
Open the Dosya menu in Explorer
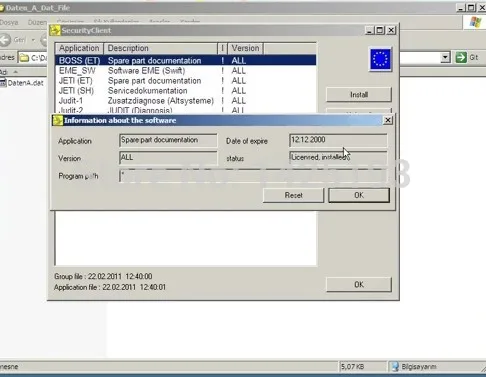pos(9,22)
